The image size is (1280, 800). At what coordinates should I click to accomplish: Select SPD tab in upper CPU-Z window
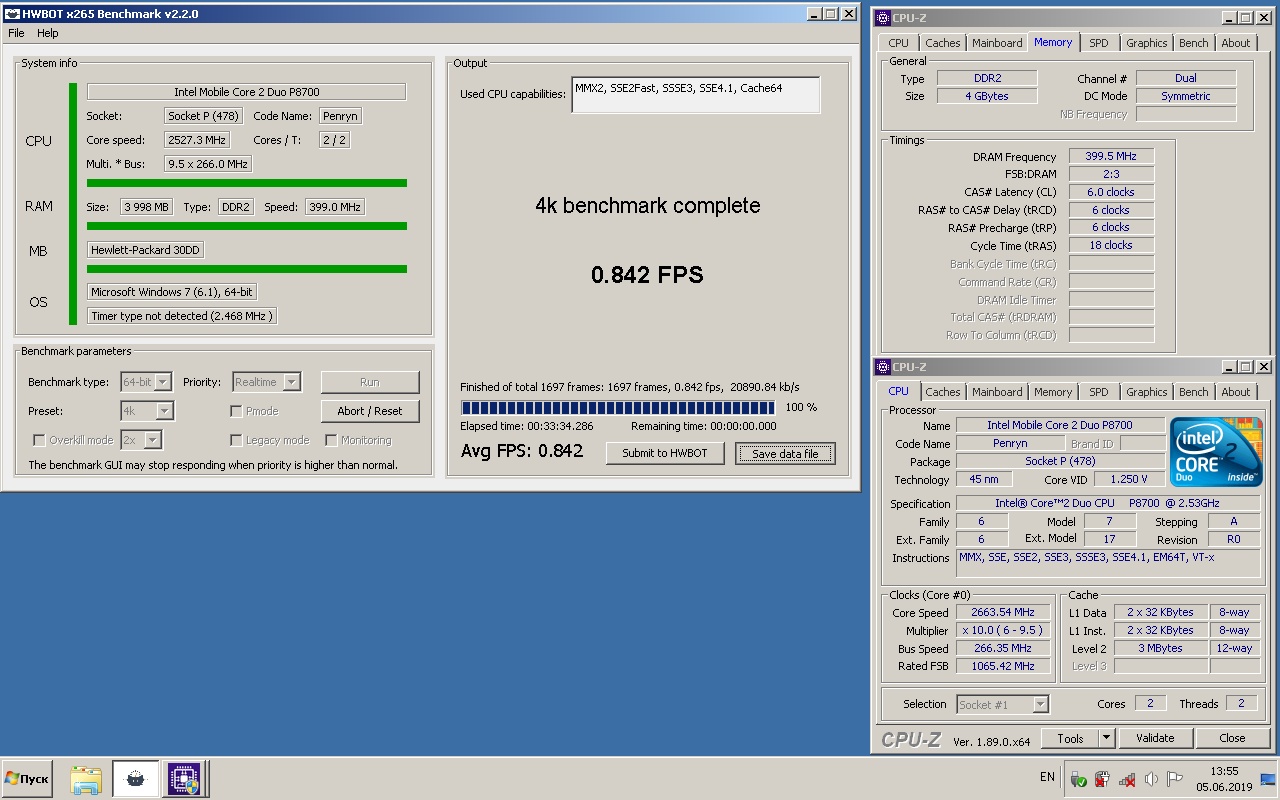tap(1098, 43)
